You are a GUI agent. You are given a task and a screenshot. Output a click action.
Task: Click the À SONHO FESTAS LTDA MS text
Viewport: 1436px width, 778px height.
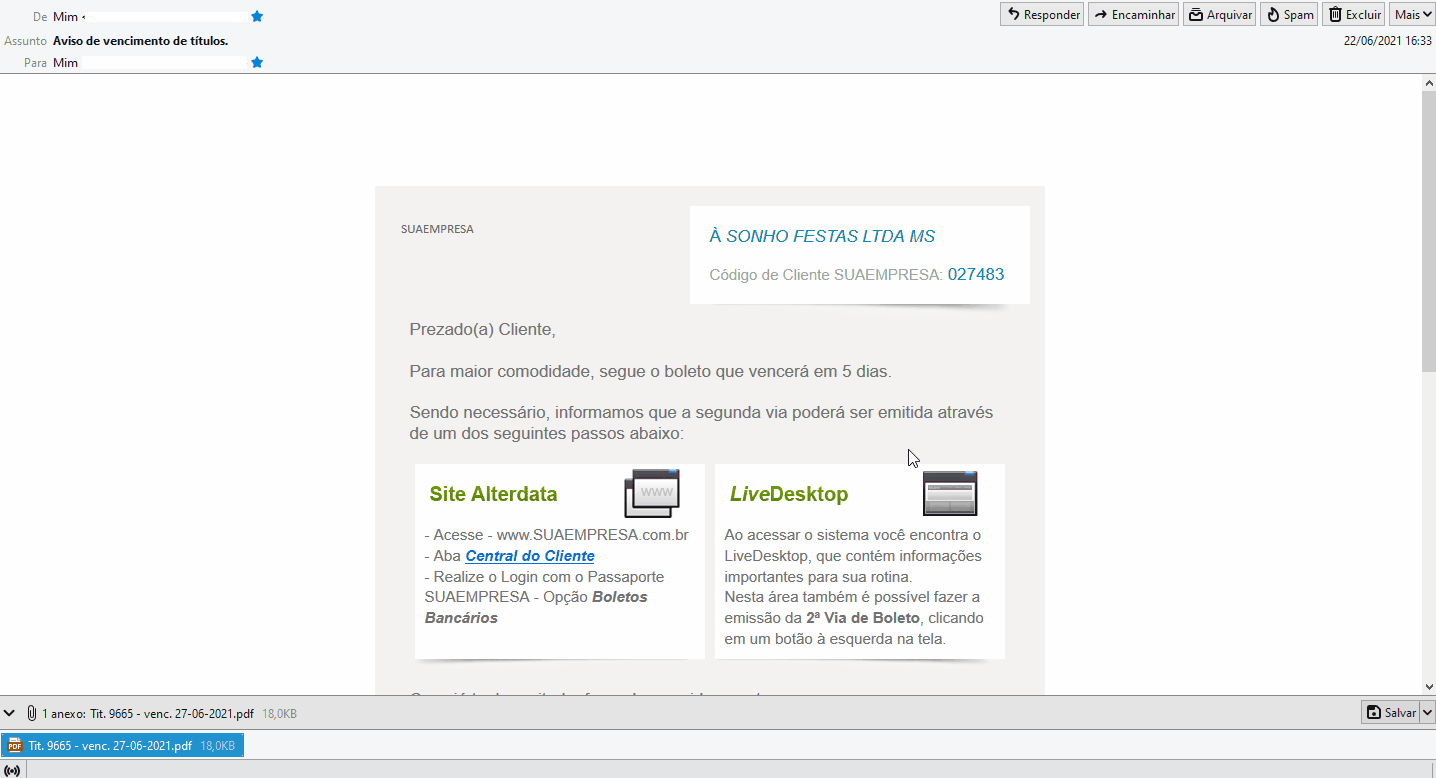coord(822,236)
